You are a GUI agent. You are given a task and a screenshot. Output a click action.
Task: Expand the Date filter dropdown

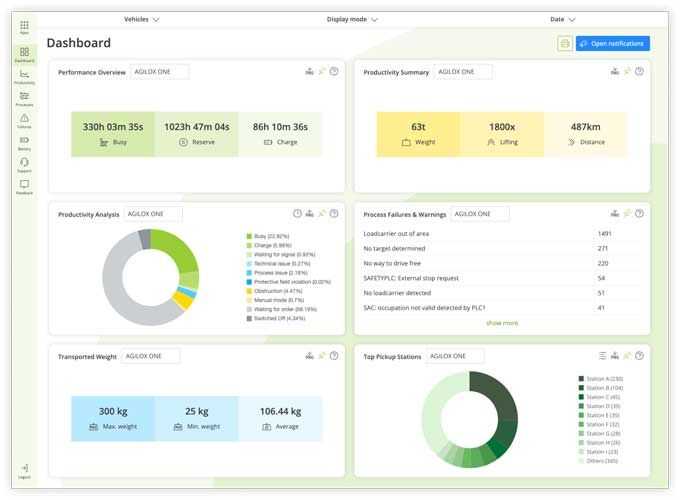tap(562, 20)
